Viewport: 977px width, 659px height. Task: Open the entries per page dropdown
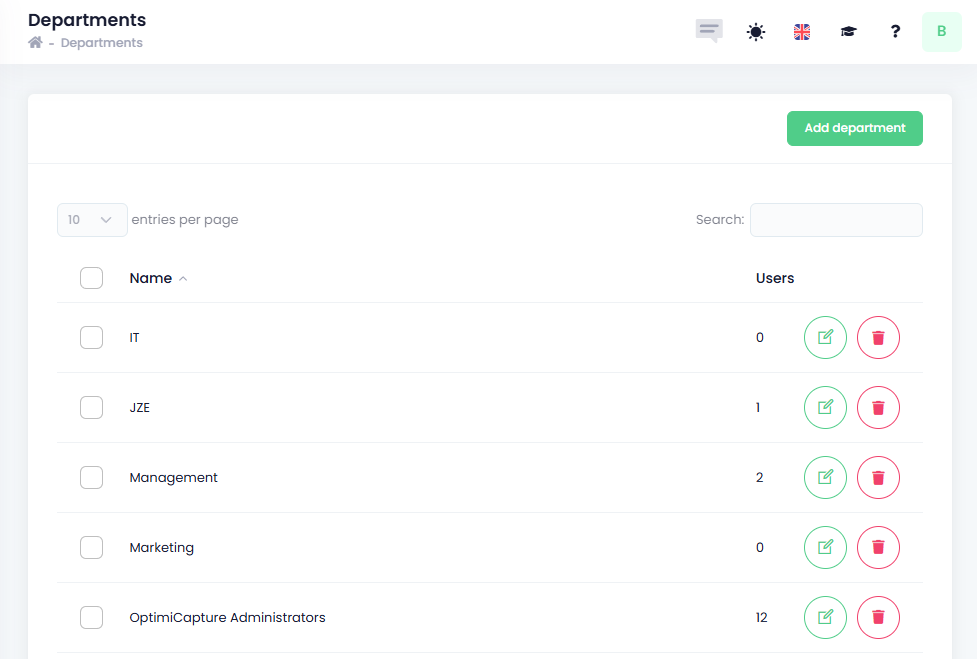pos(92,220)
